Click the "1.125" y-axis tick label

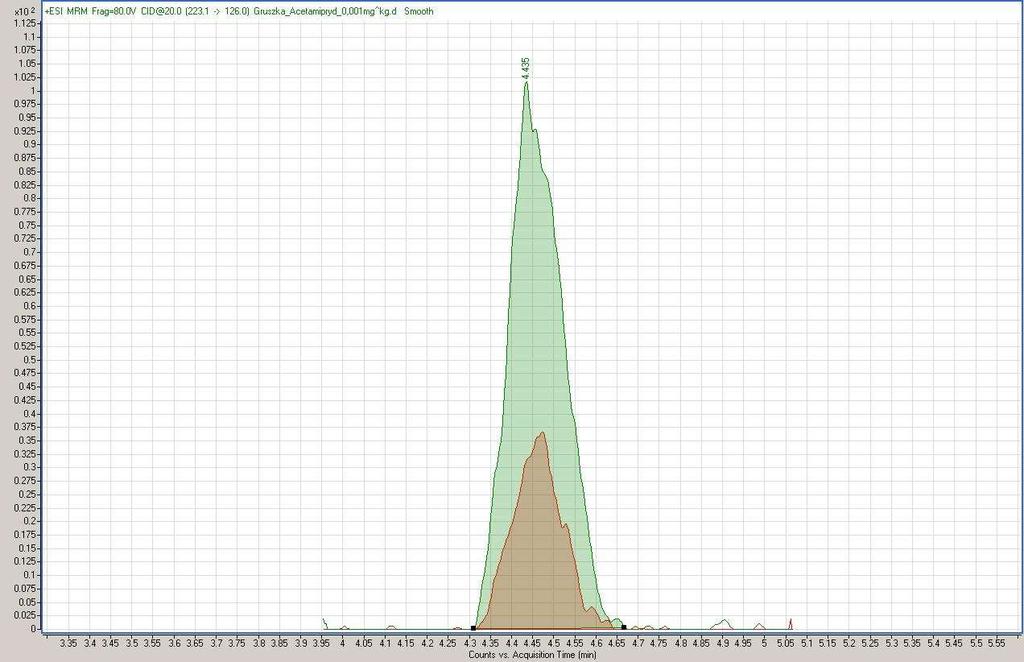coord(25,24)
